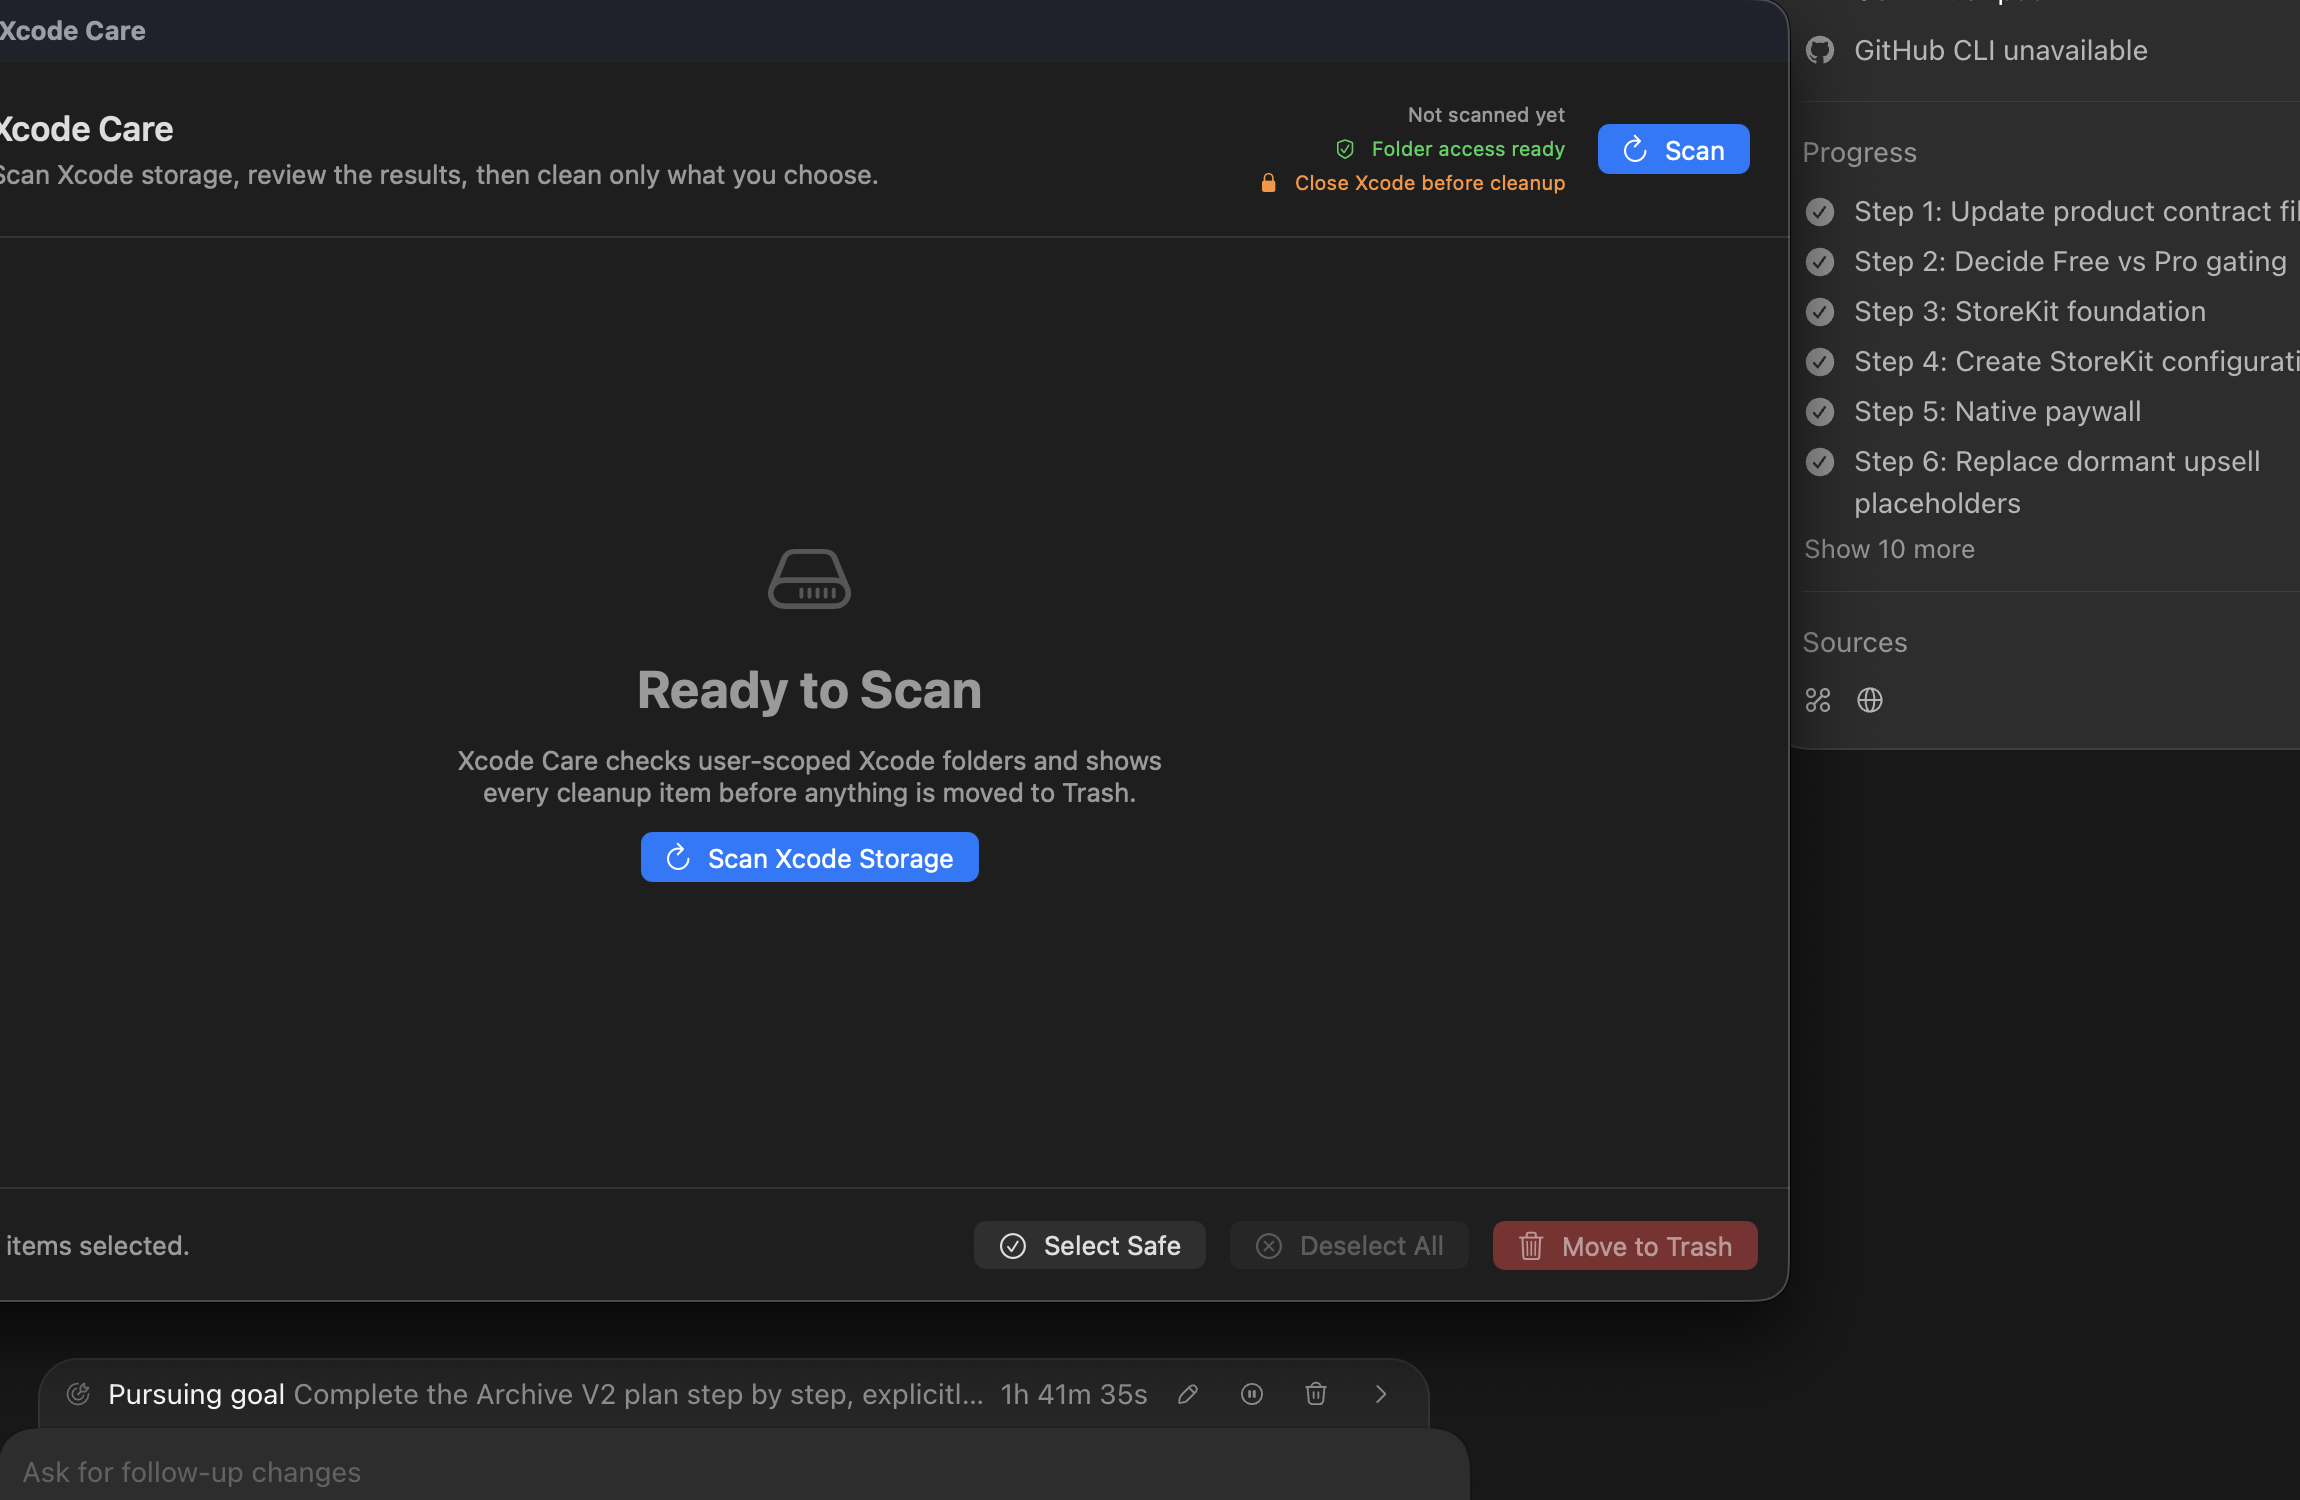Delete the goal with trash icon
The width and height of the screenshot is (2300, 1500).
(1316, 1394)
